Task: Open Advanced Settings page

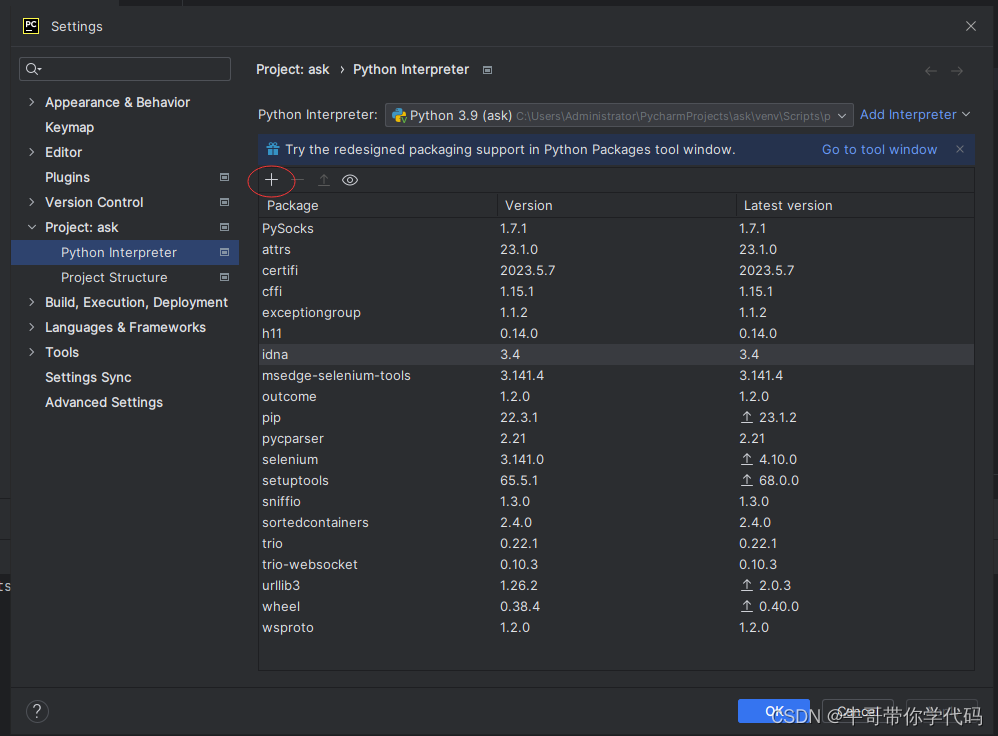Action: 104,402
